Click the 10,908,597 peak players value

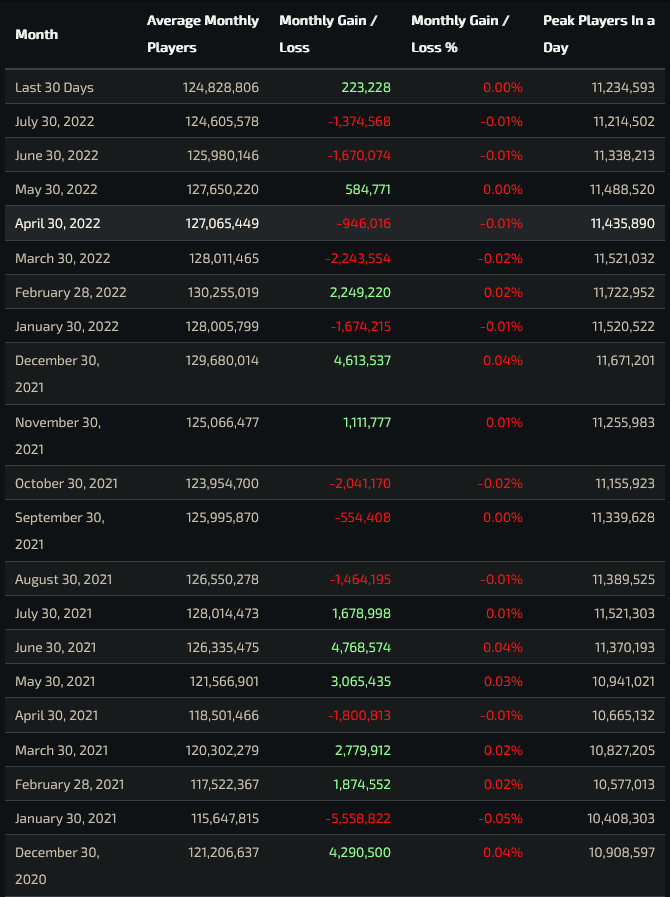coord(623,852)
